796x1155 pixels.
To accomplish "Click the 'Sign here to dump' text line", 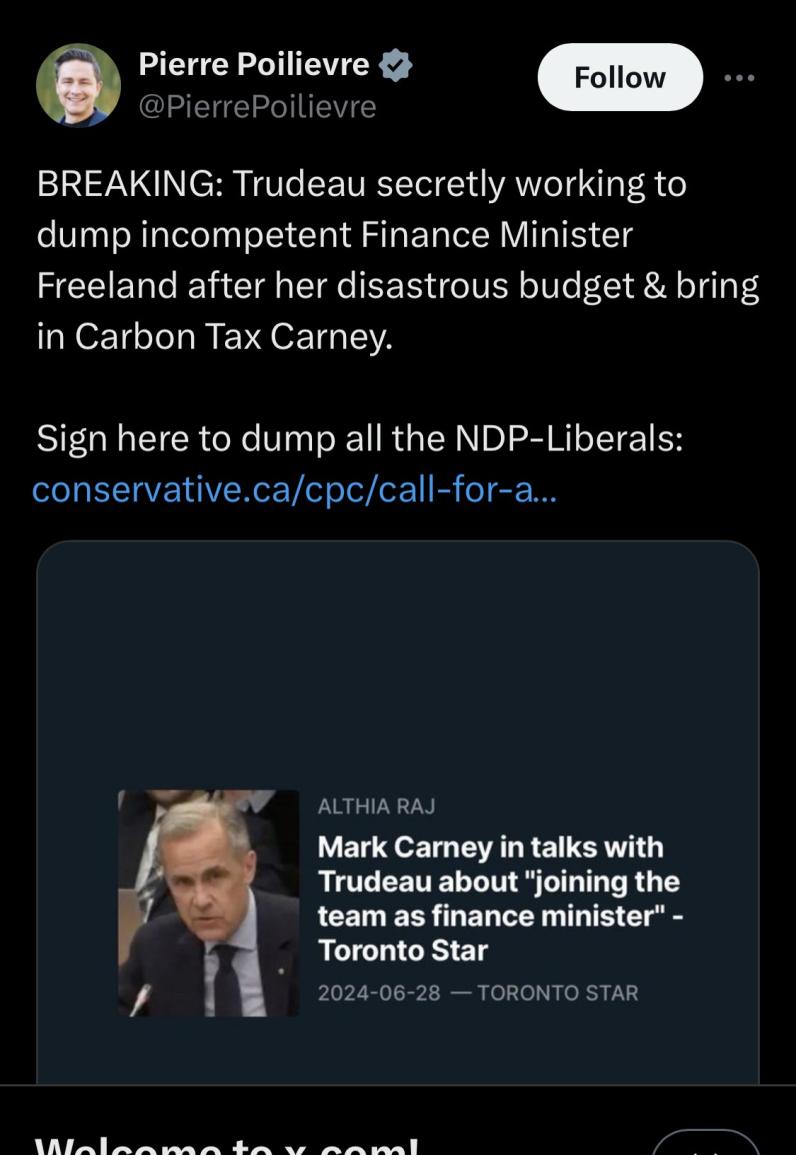I will click(360, 438).
